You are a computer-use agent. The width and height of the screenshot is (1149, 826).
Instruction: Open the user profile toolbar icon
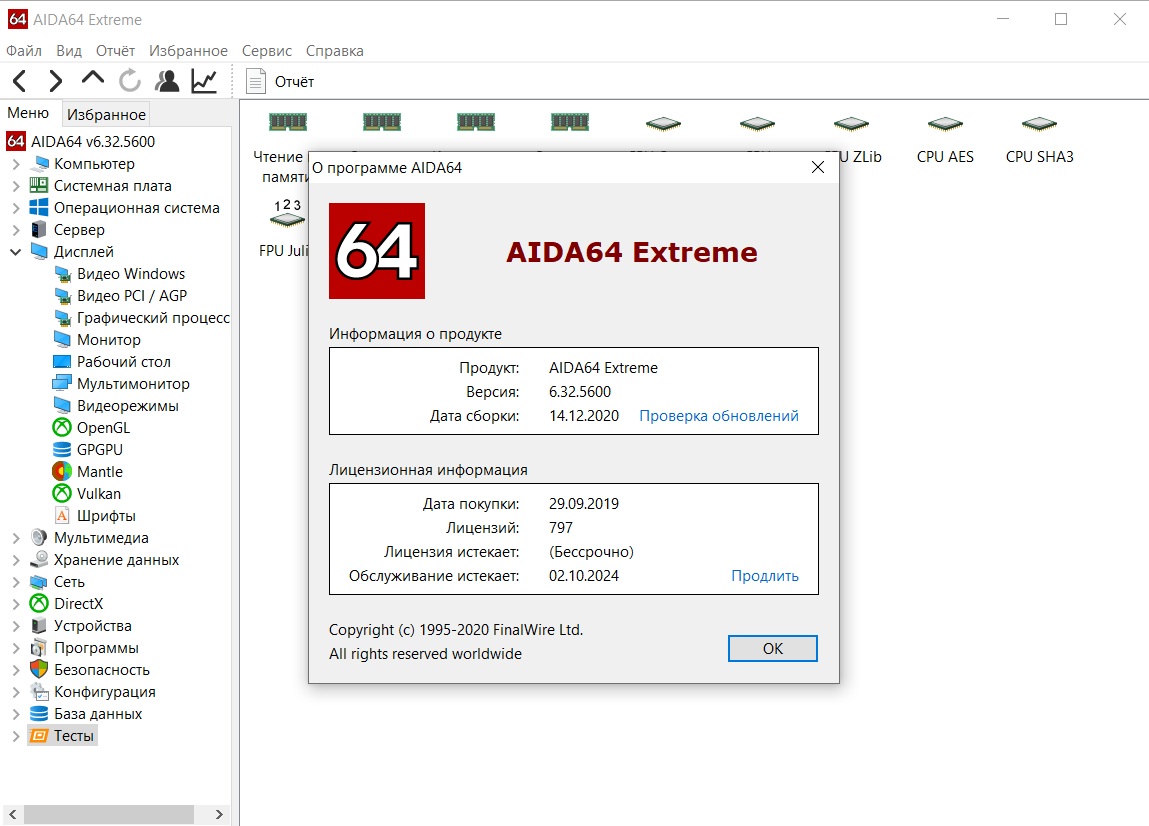(x=167, y=81)
